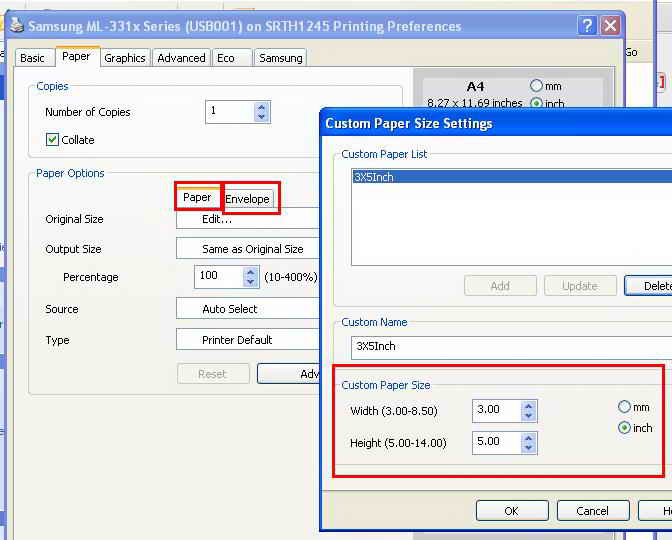Click the Delete button
This screenshot has width=672, height=540.
click(648, 285)
